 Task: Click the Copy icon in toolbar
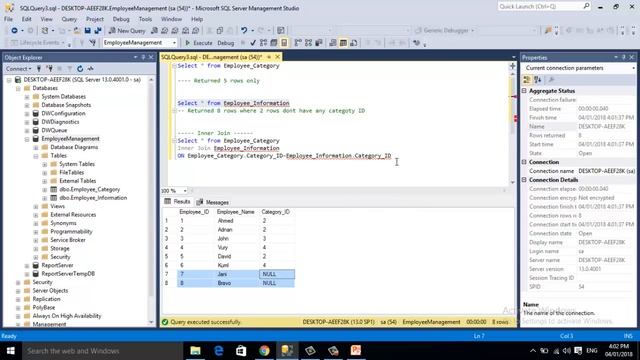[x=220, y=31]
